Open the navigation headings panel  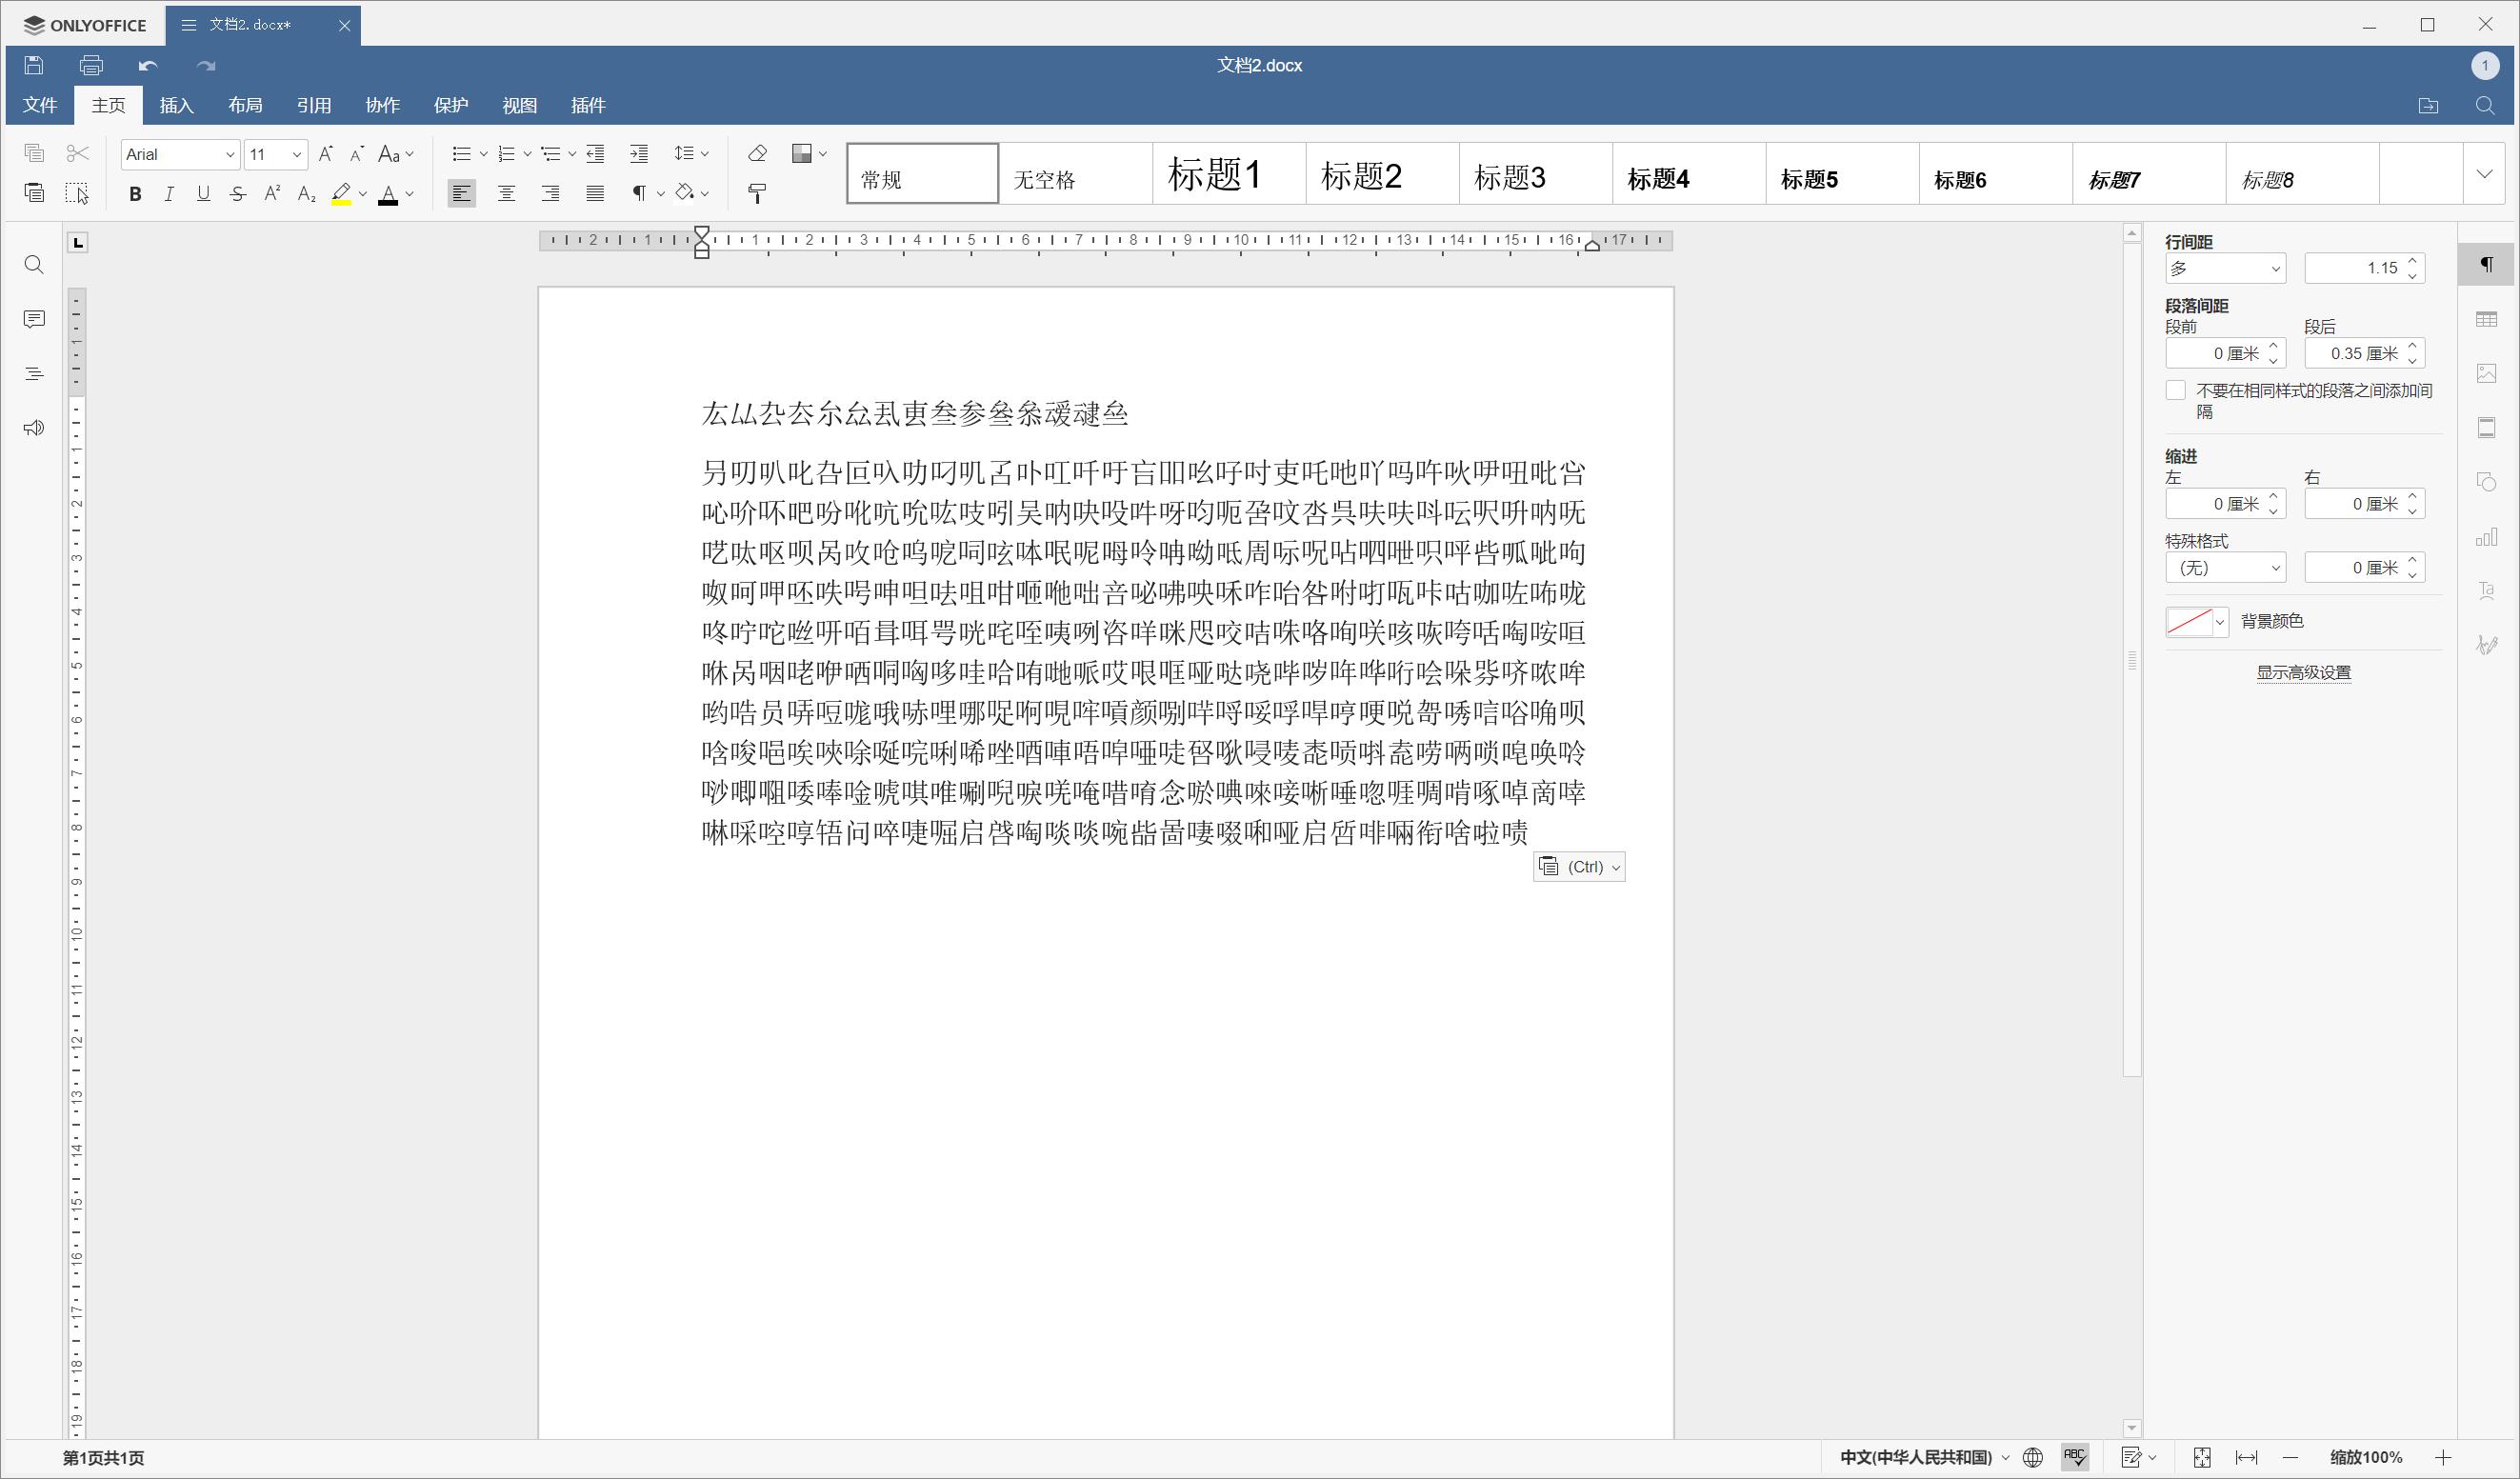33,373
